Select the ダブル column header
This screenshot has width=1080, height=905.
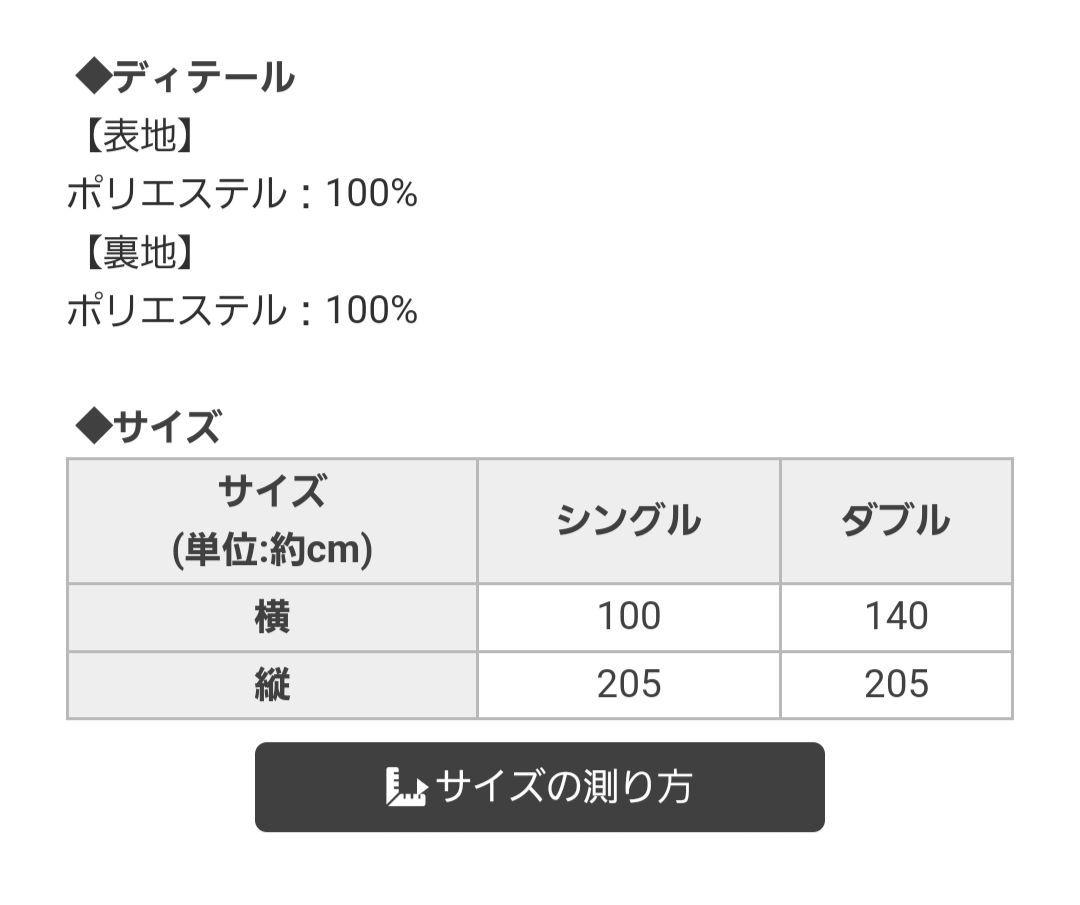(x=896, y=520)
